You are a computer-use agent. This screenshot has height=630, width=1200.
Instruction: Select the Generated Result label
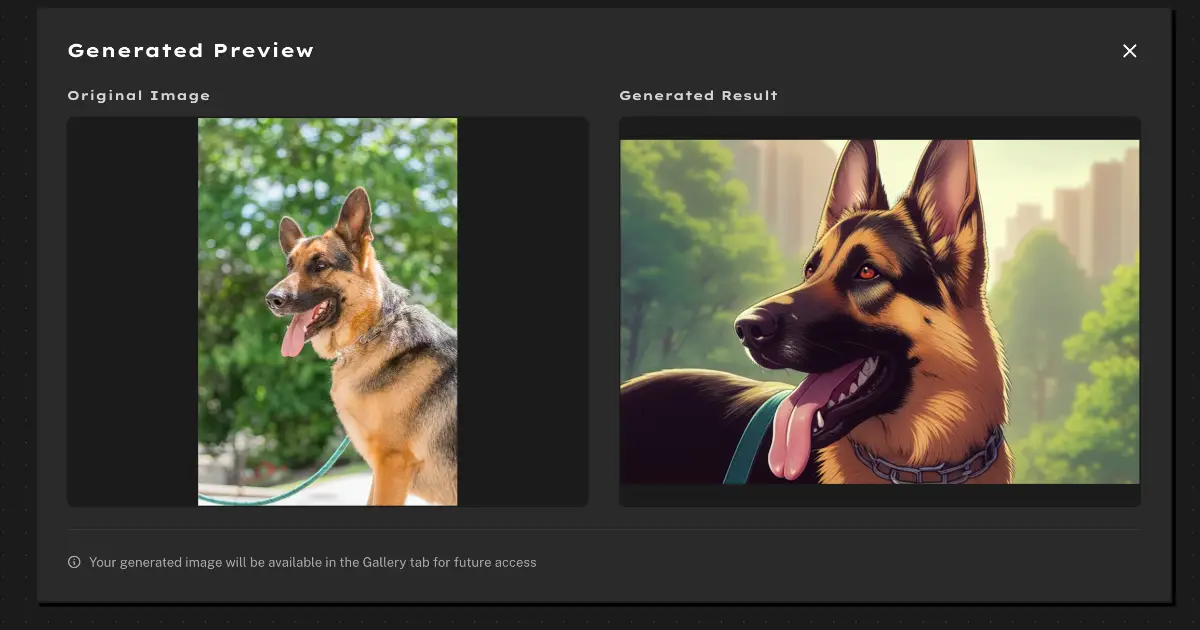click(x=698, y=96)
